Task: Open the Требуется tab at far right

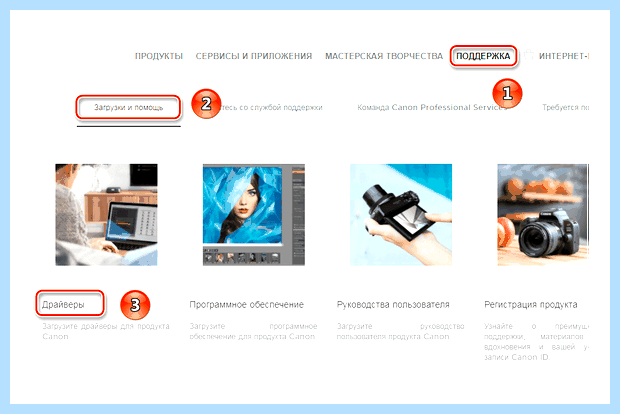Action: 565,107
